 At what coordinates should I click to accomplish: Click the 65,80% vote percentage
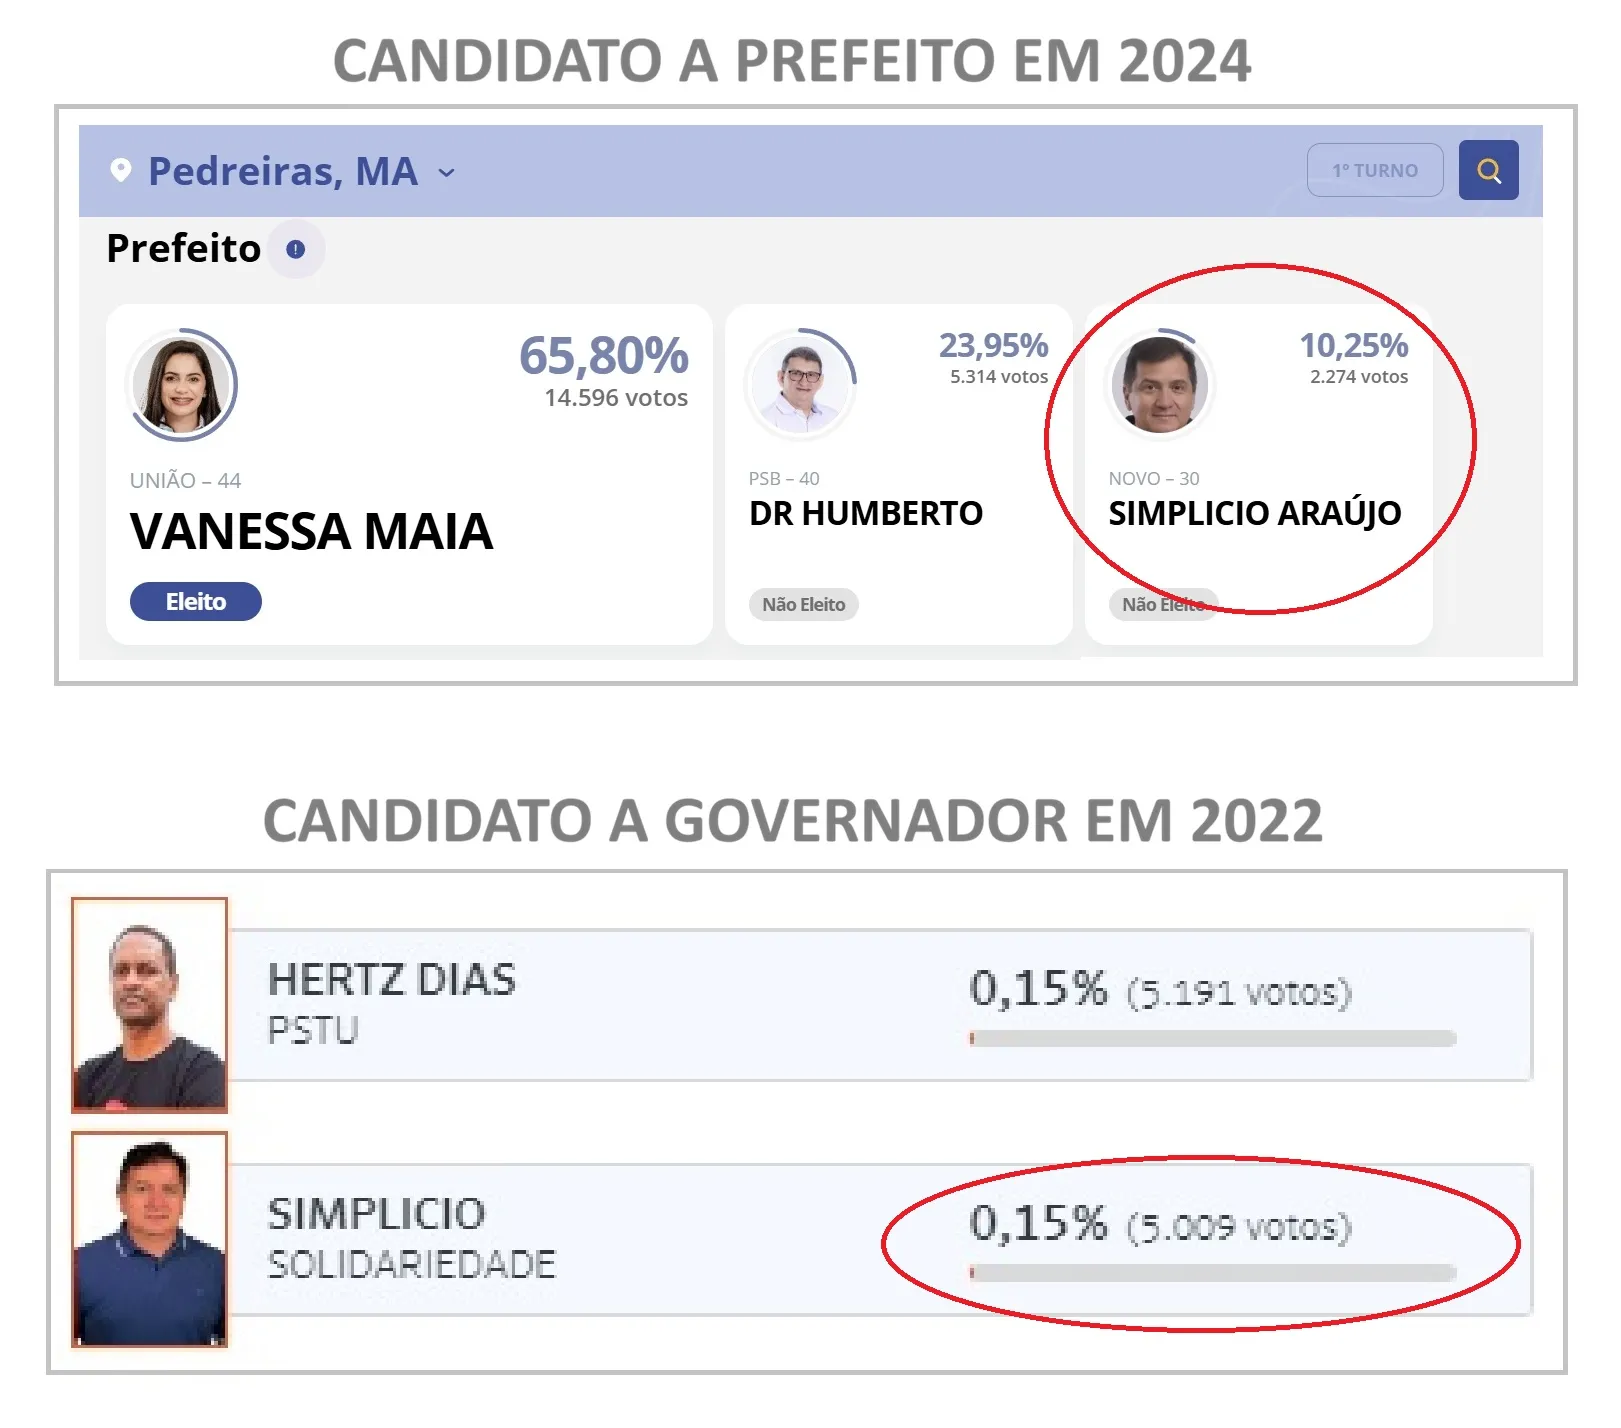pos(603,356)
